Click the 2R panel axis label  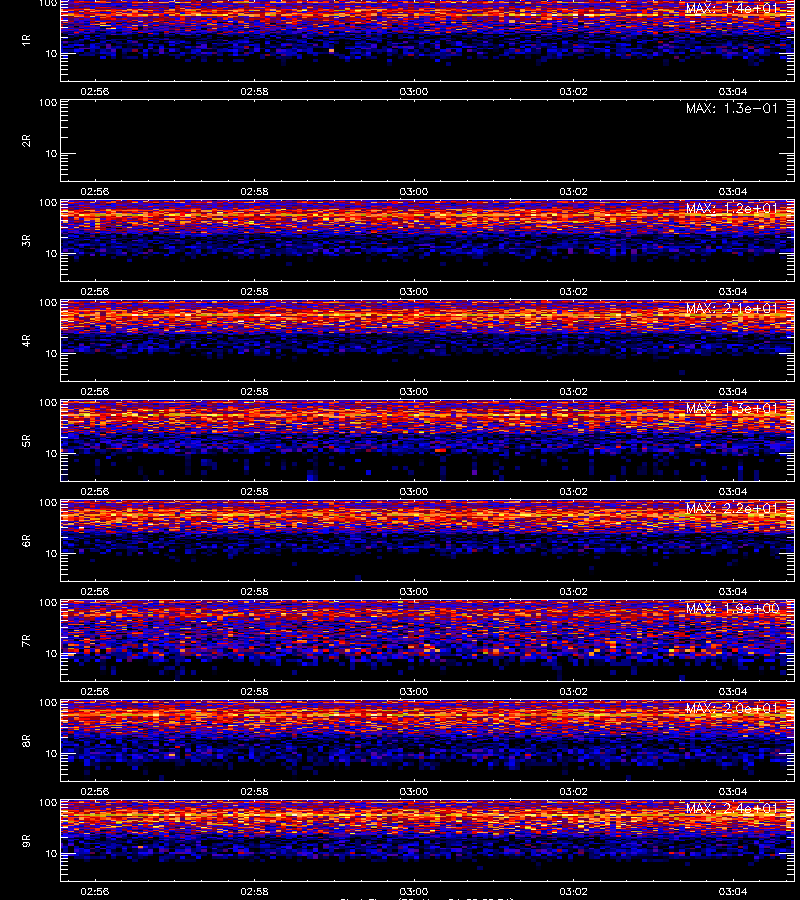26,141
